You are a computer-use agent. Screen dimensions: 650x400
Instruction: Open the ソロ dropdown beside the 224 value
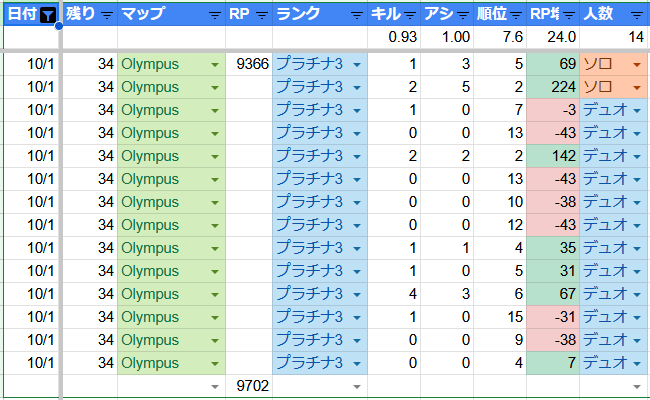point(636,87)
